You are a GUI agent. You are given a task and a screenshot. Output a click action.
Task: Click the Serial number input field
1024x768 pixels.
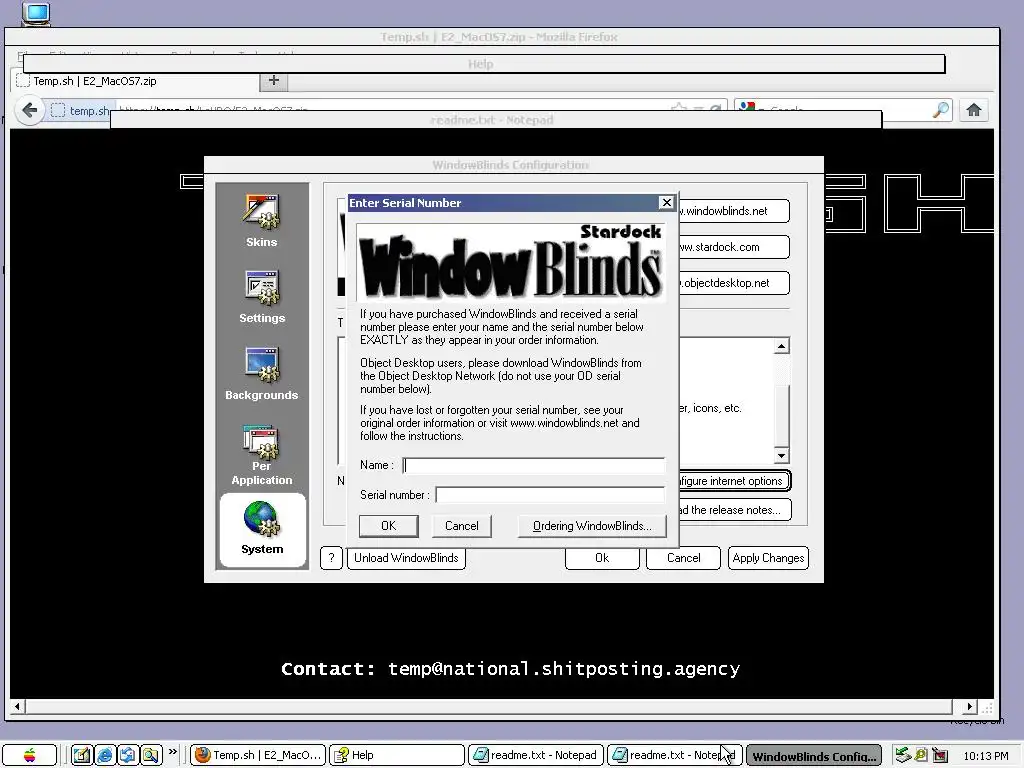[550, 494]
